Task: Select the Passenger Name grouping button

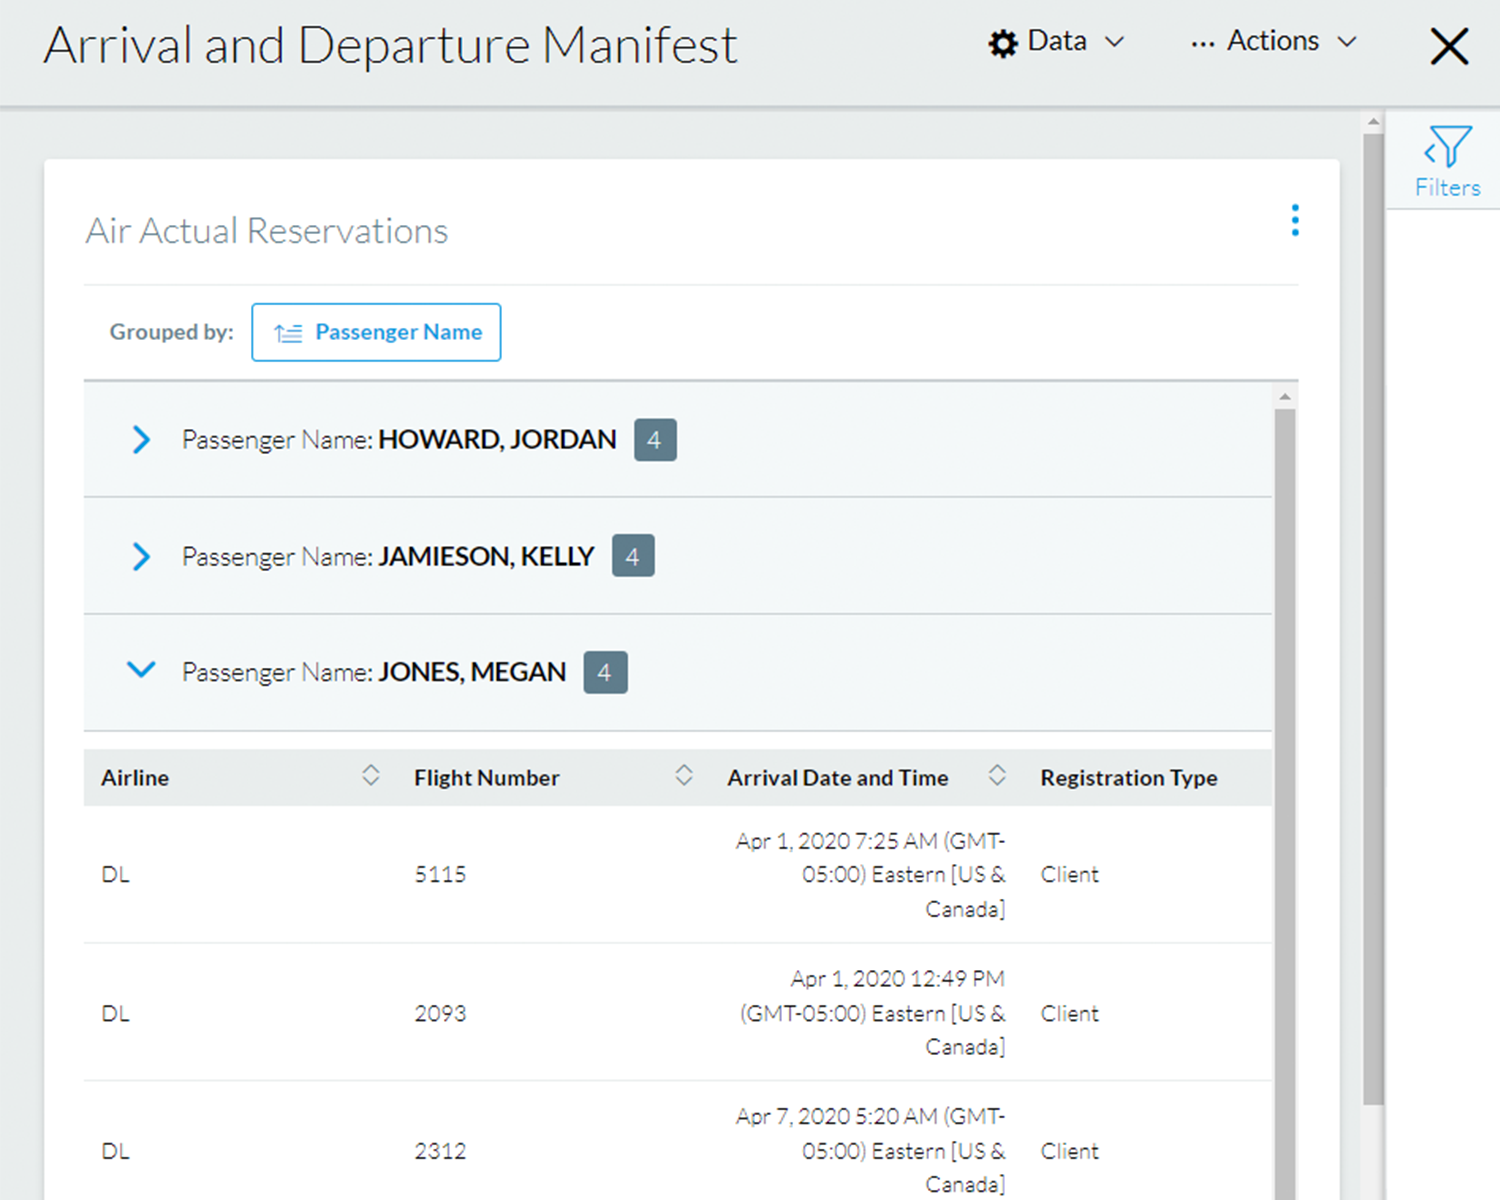Action: click(376, 332)
